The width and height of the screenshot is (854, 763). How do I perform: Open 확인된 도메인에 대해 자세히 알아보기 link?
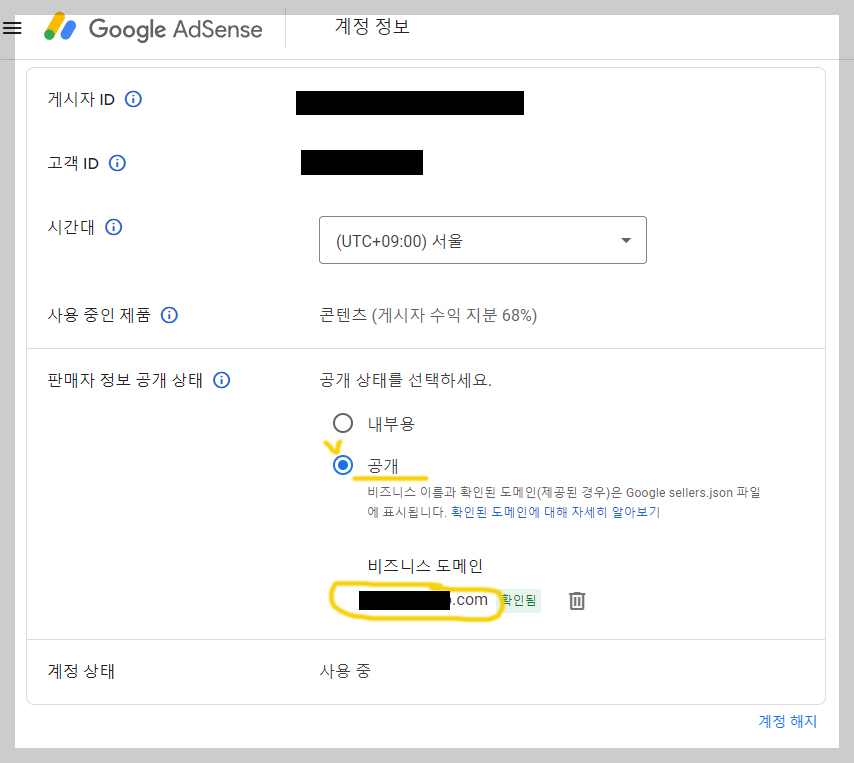555,512
